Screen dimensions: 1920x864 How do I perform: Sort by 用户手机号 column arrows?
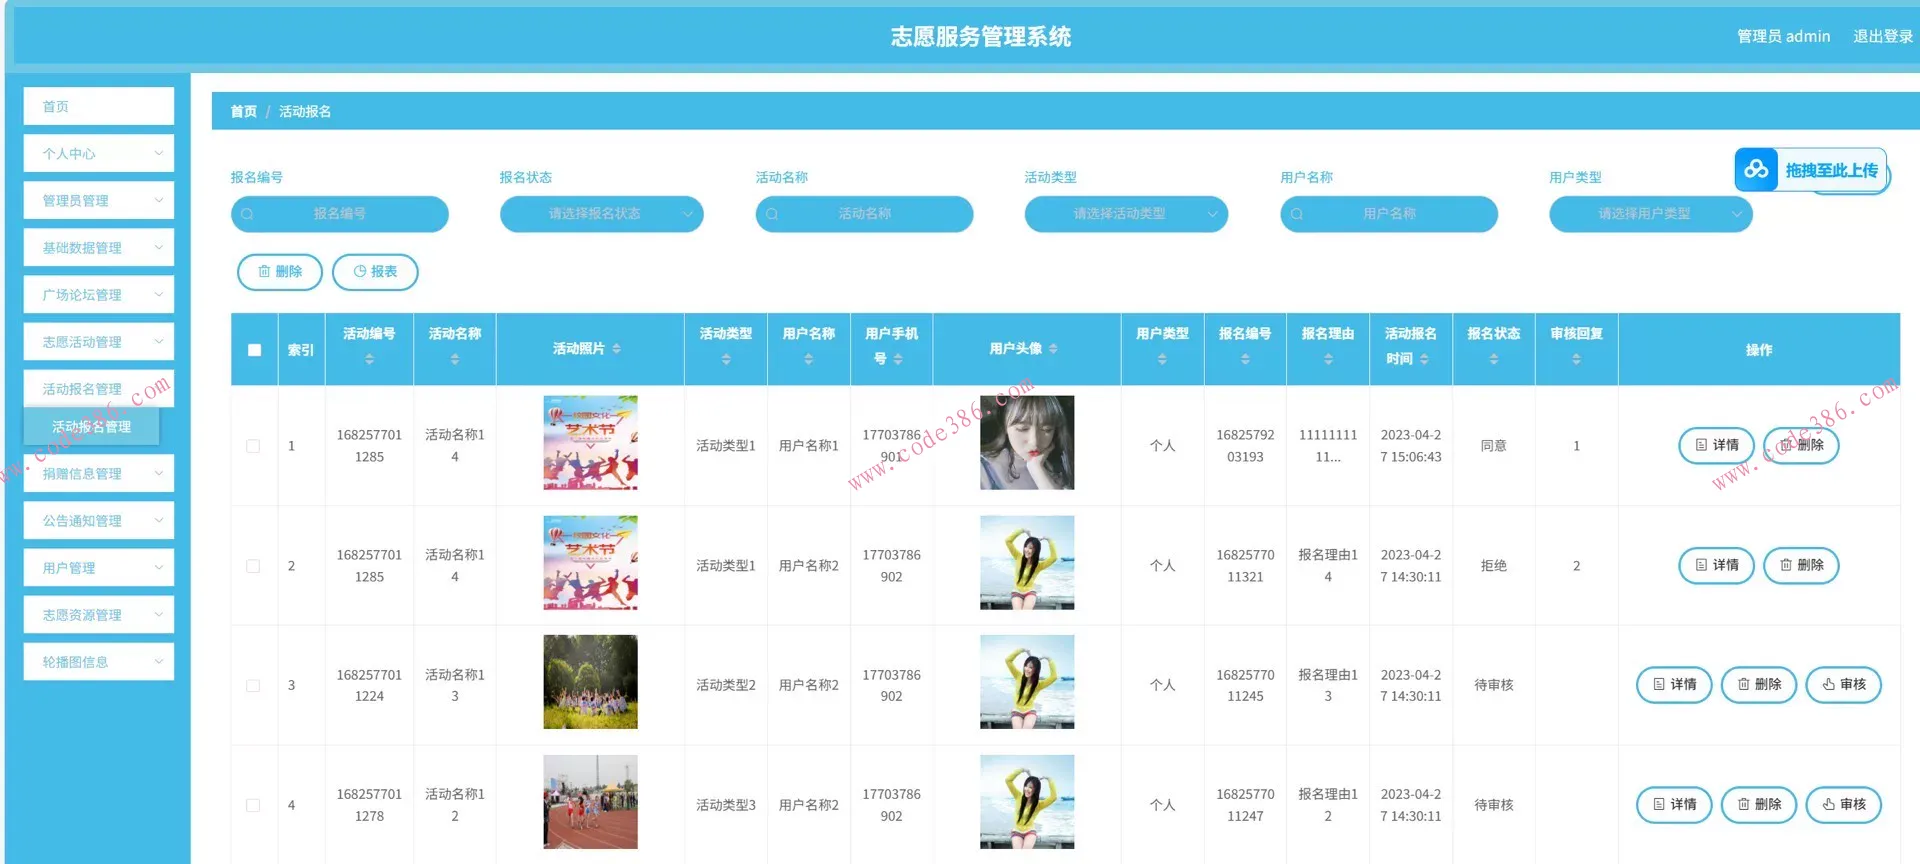click(898, 359)
